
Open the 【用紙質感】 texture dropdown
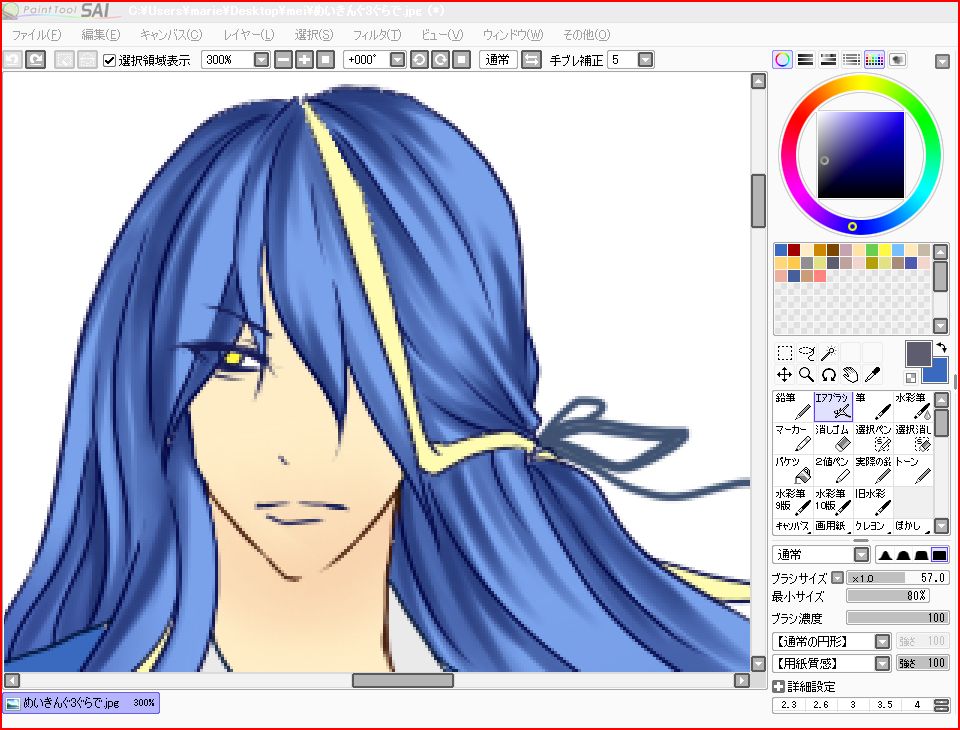882,663
